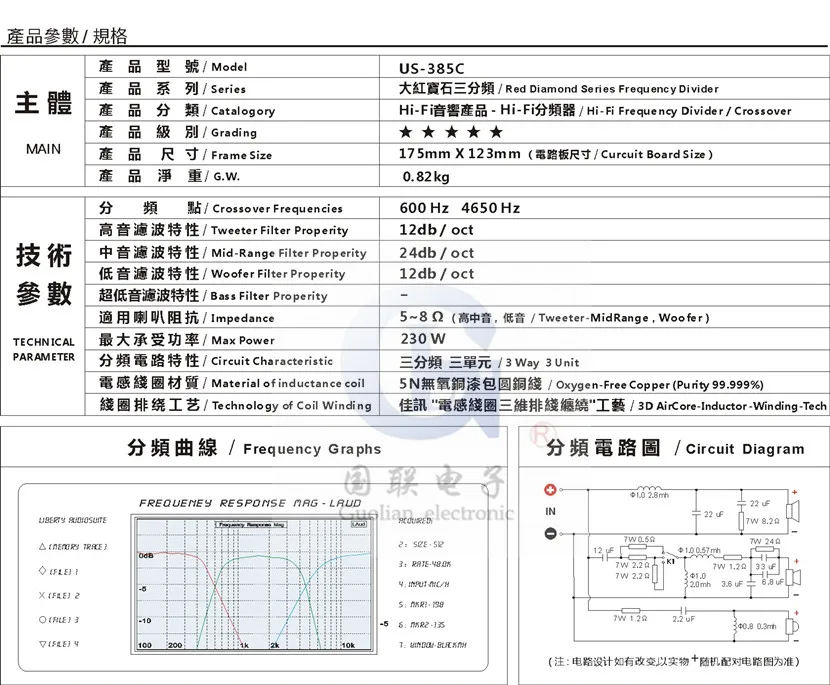
Task: Select the 600 Hz 4650 Hz crossover value
Action: click(459, 208)
